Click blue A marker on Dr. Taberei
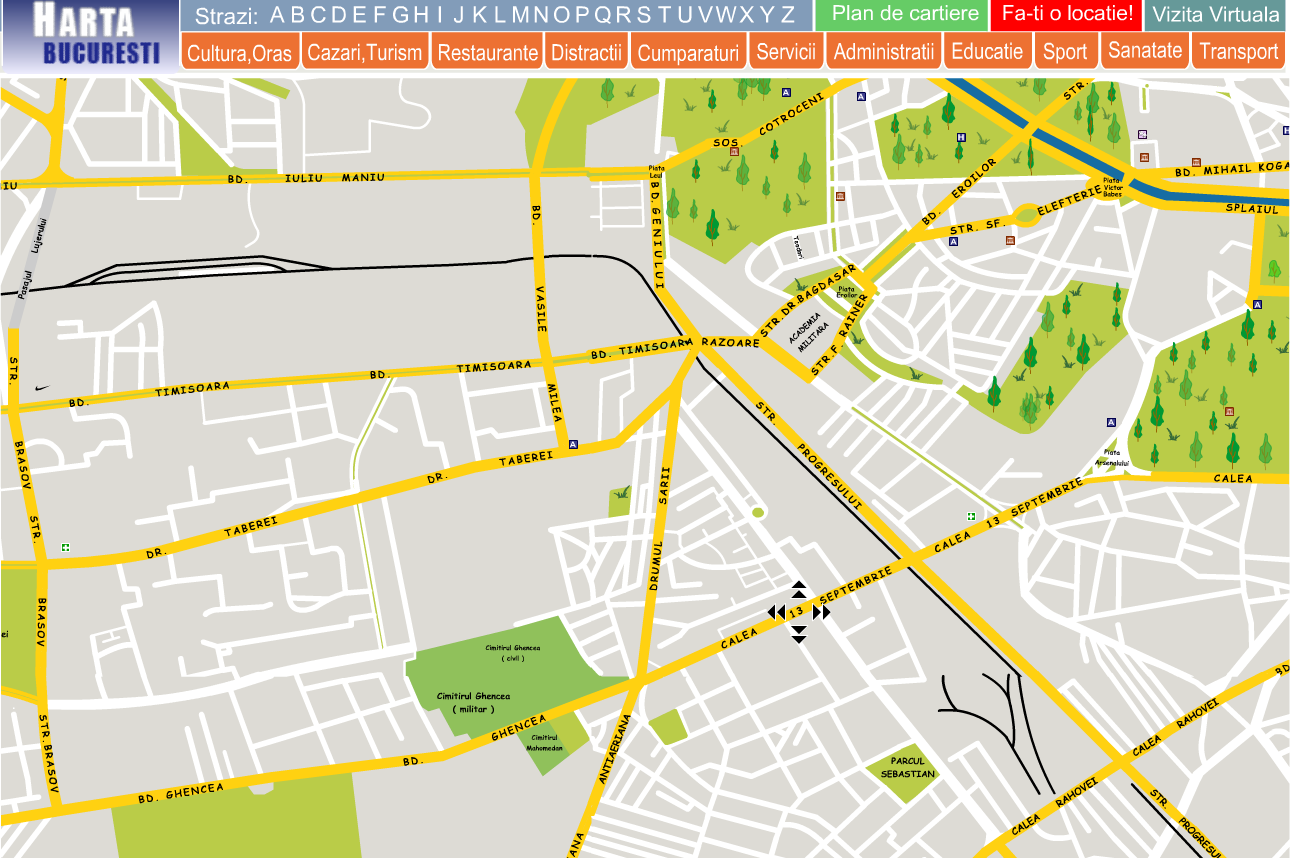The height and width of the screenshot is (860, 1296). pos(573,444)
